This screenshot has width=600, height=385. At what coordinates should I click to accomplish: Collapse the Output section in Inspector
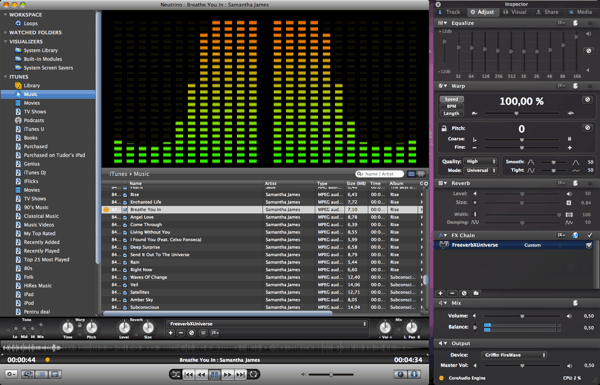[x=445, y=343]
